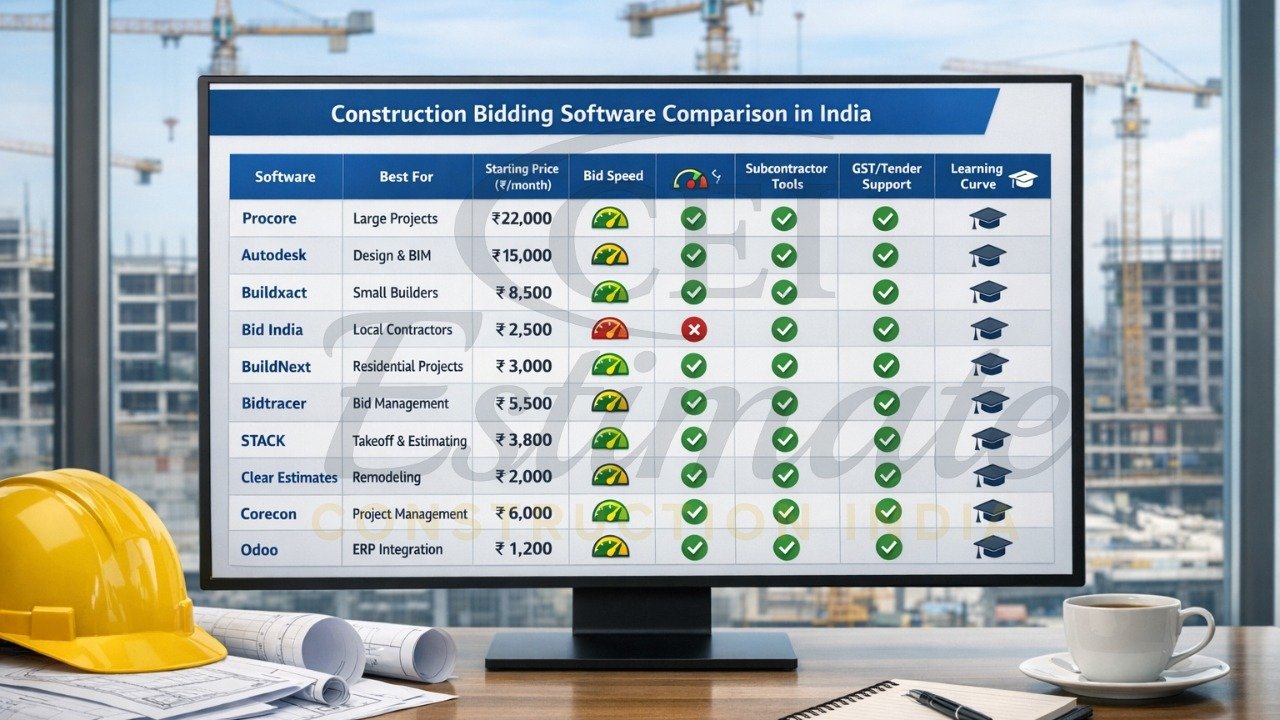Click the Learning Curve cap for BuildNext
The width and height of the screenshot is (1280, 720).
tap(990, 365)
